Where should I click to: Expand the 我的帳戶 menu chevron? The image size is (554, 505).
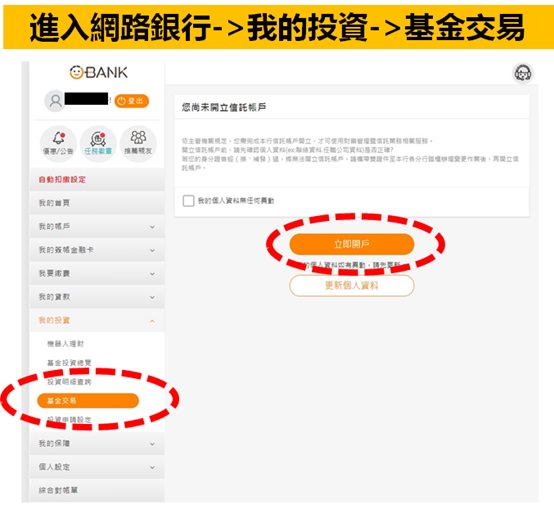(x=152, y=227)
